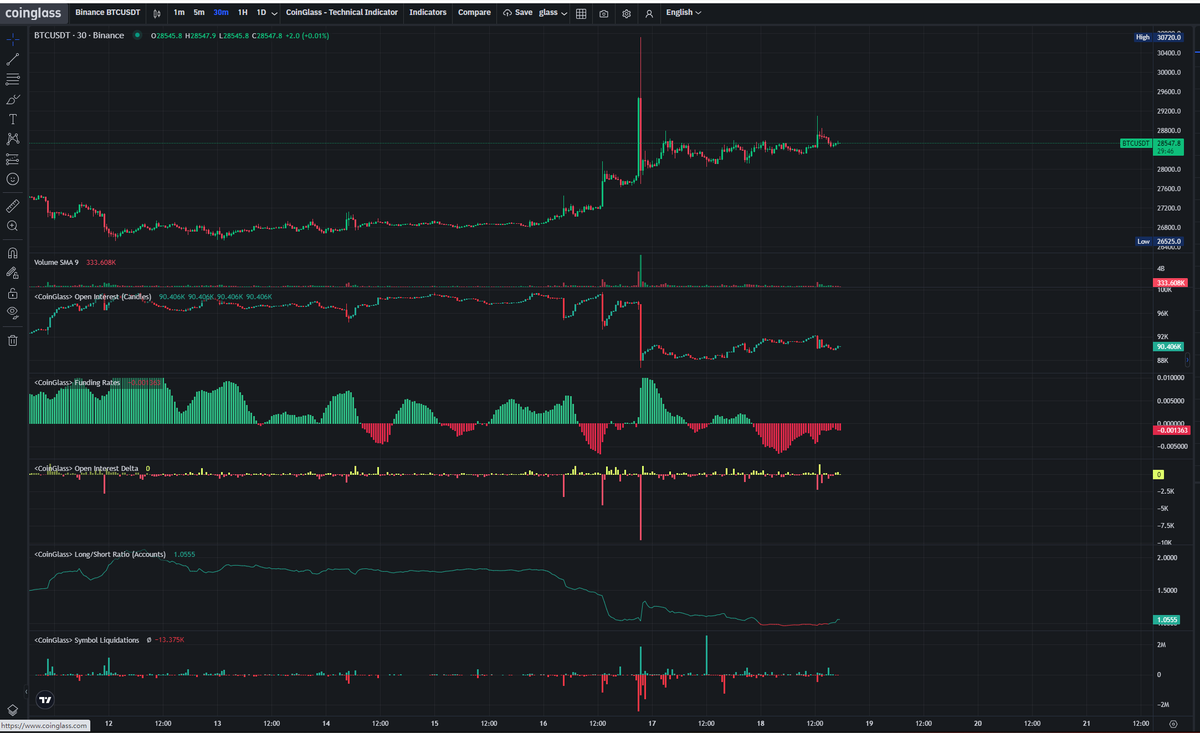Open the object tree layers icon
Image resolution: width=1200 pixels, height=733 pixels.
[x=12, y=709]
